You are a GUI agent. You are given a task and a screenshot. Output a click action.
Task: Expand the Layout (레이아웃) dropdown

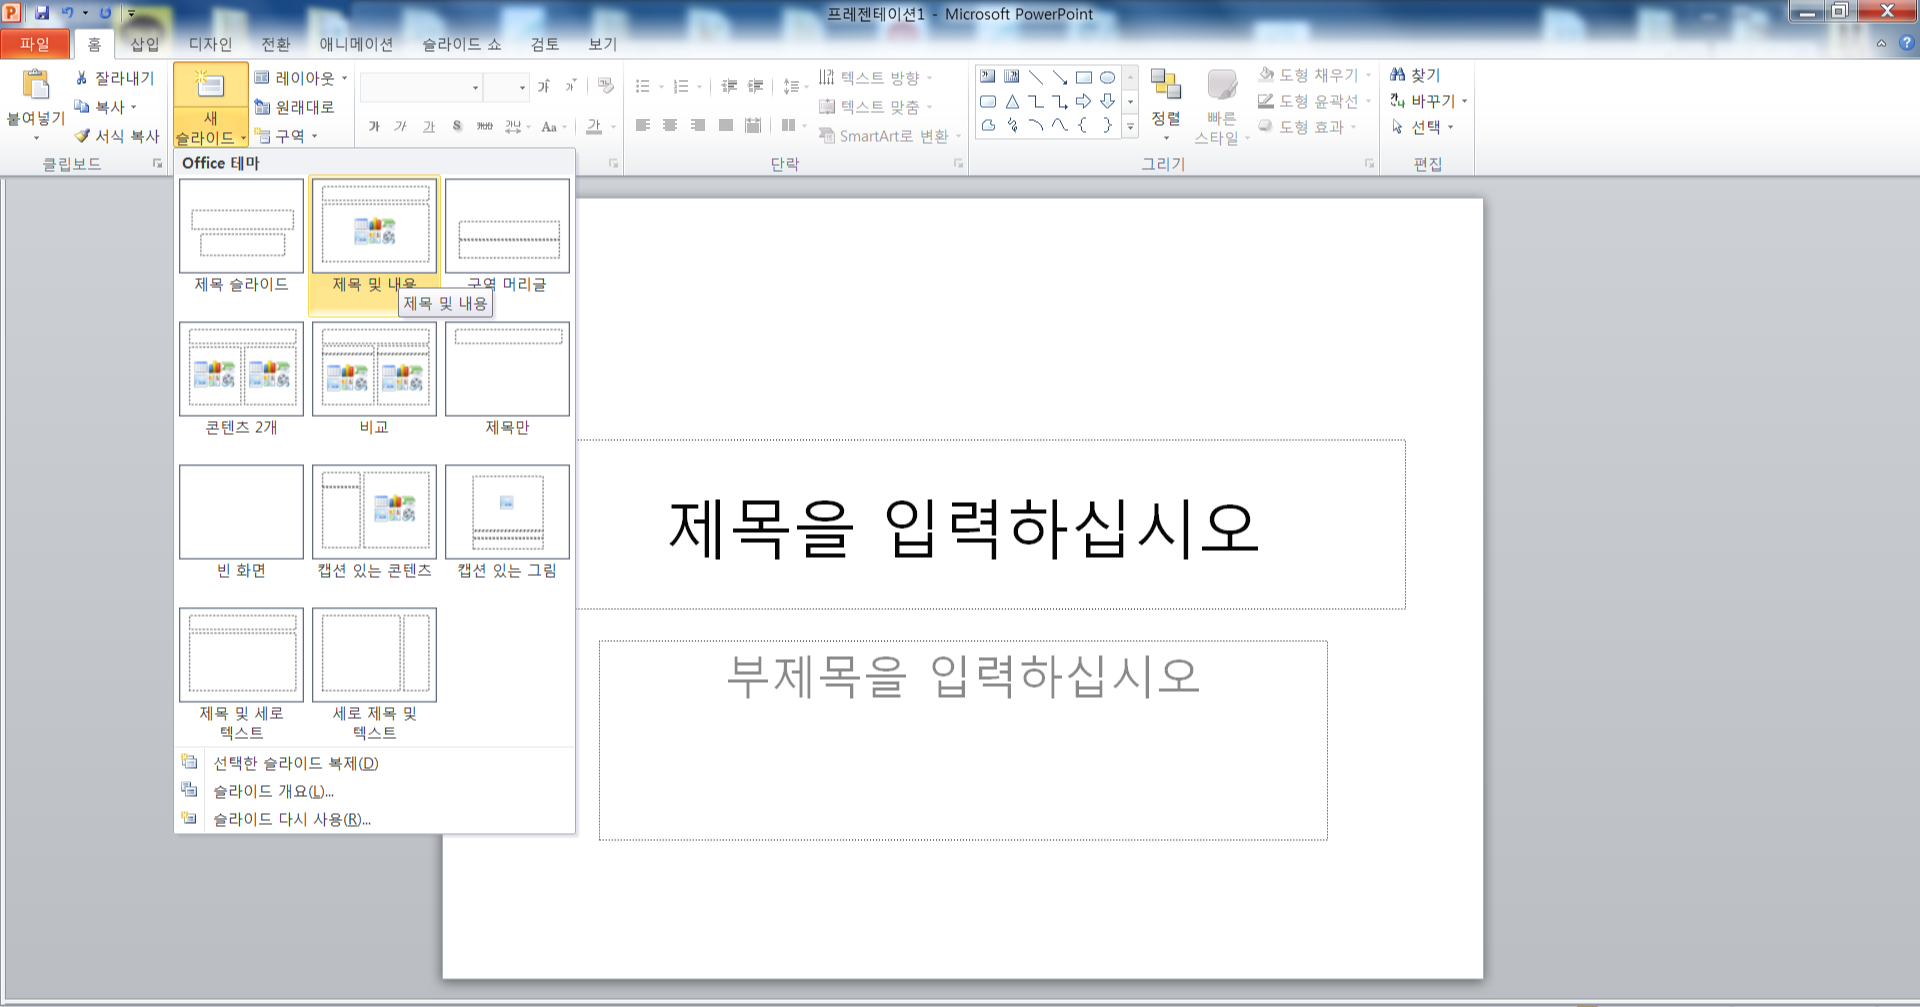click(x=301, y=78)
